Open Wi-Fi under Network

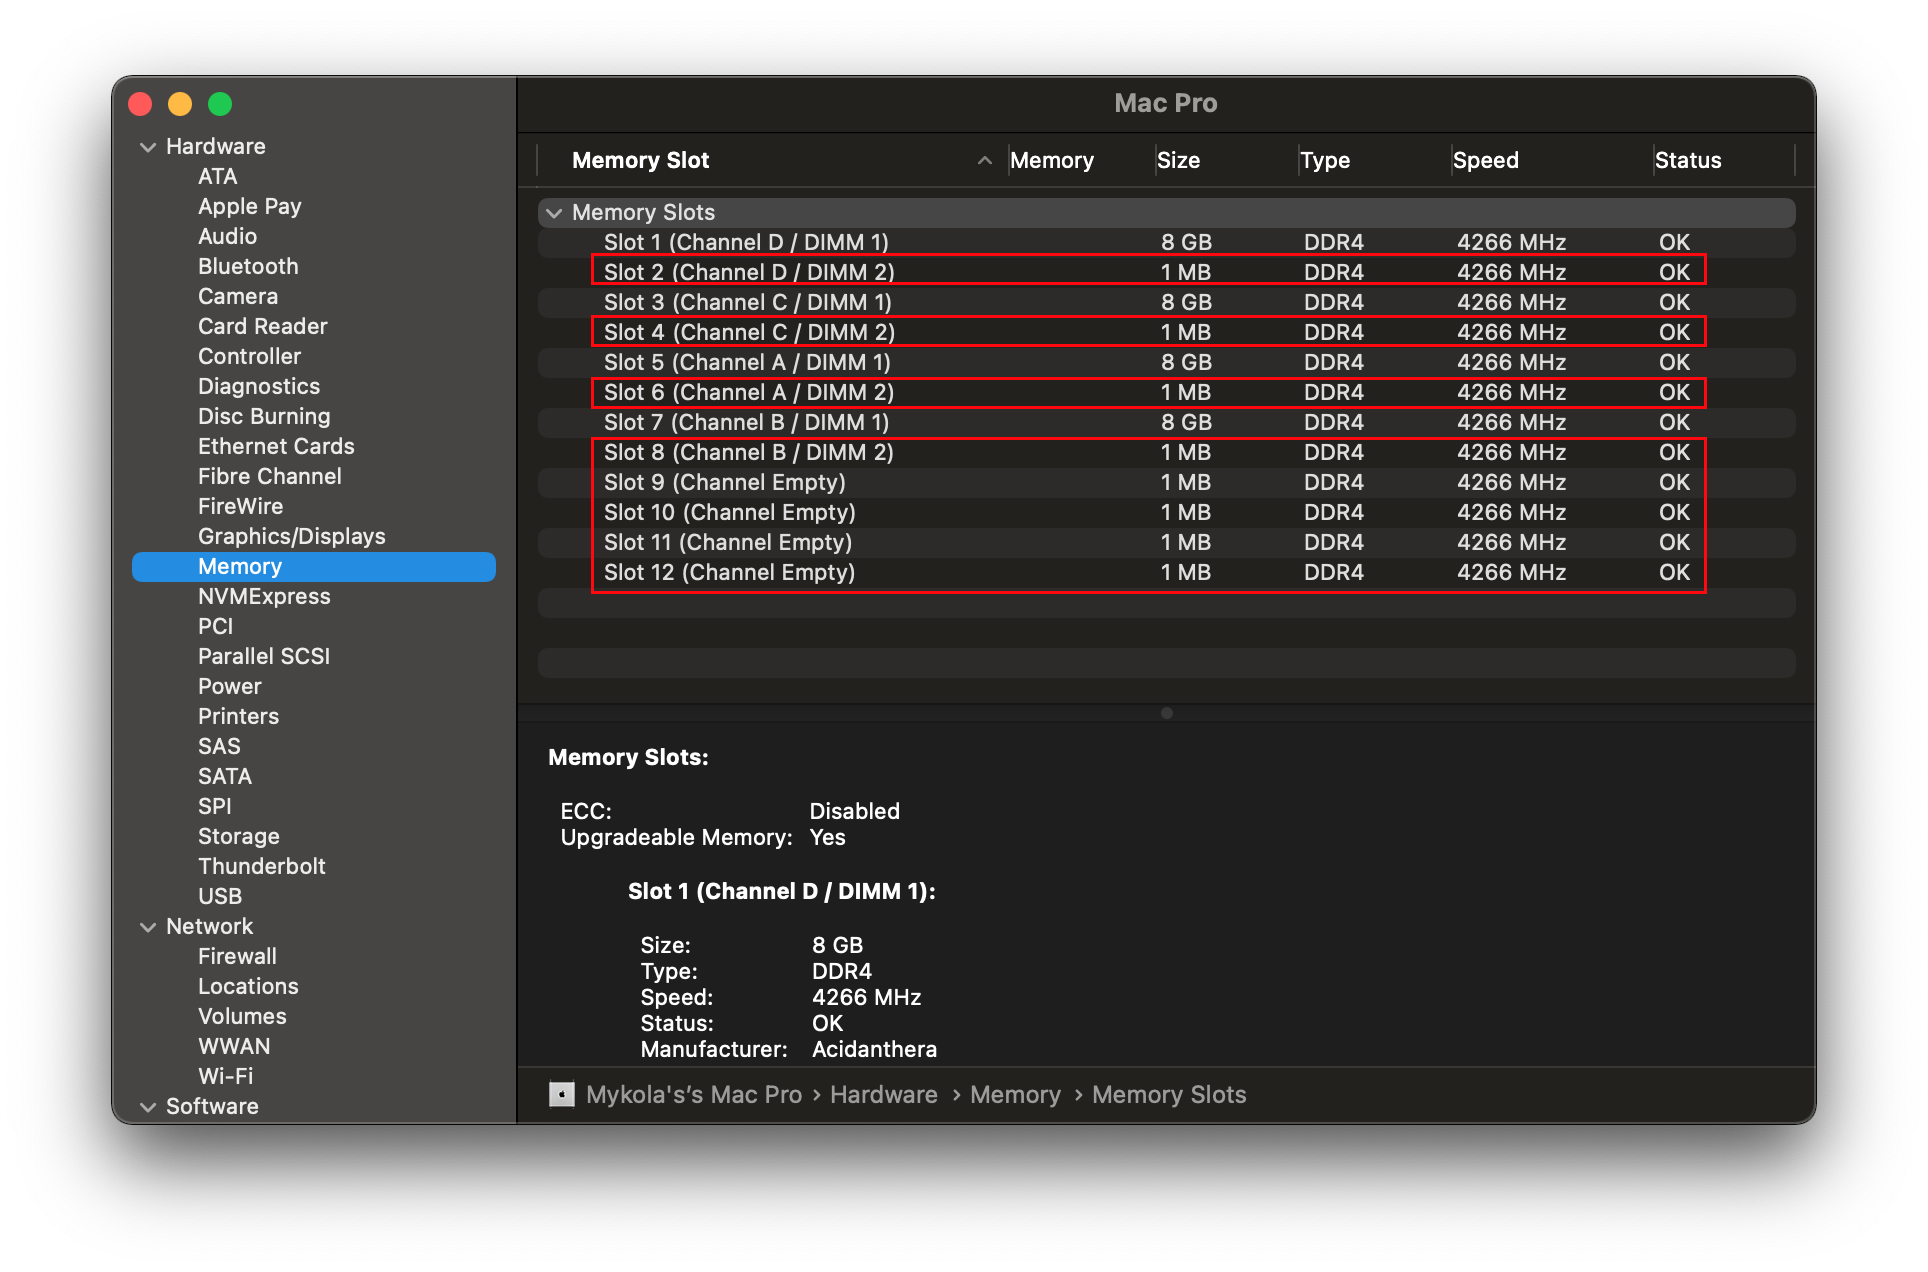coord(225,1077)
